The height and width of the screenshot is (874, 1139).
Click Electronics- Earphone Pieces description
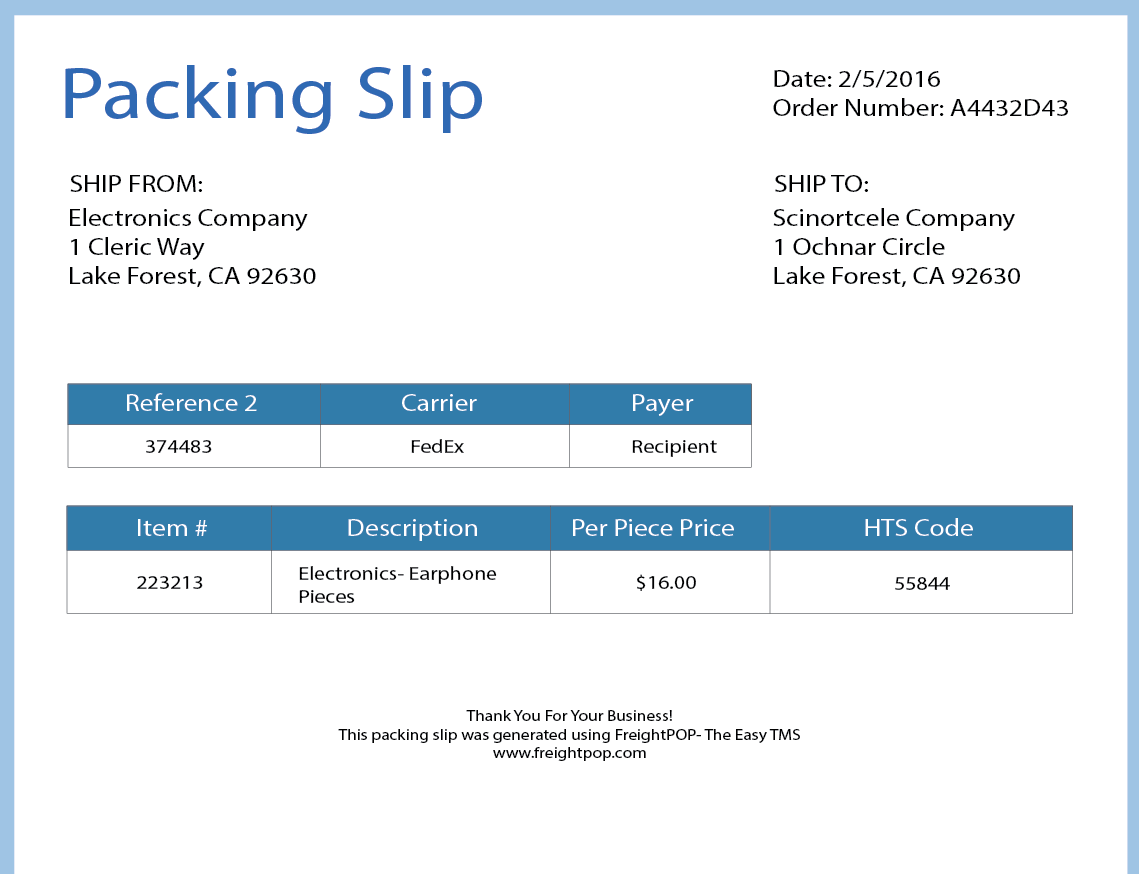pyautogui.click(x=397, y=585)
